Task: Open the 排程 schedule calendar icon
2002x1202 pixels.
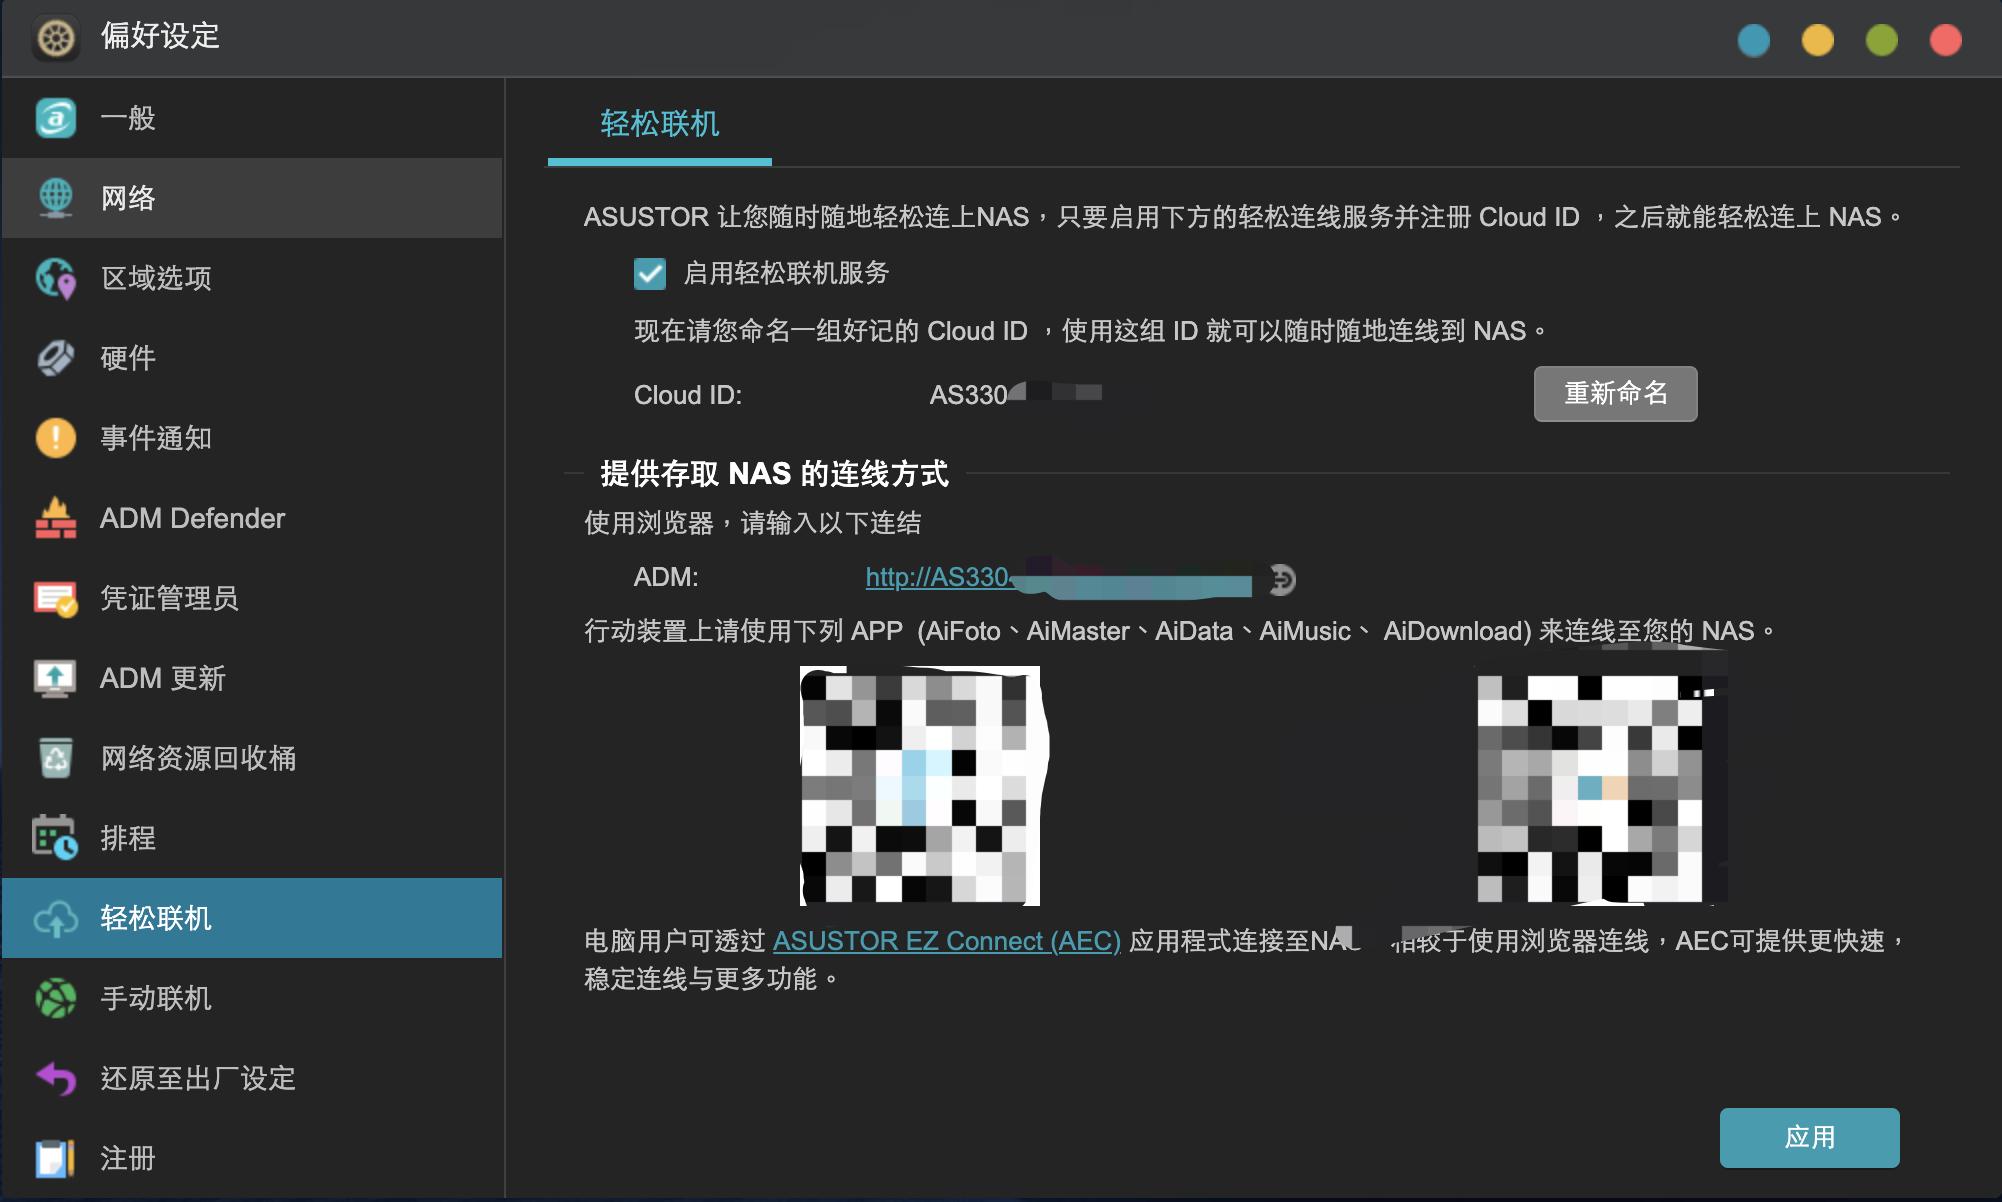Action: 57,838
